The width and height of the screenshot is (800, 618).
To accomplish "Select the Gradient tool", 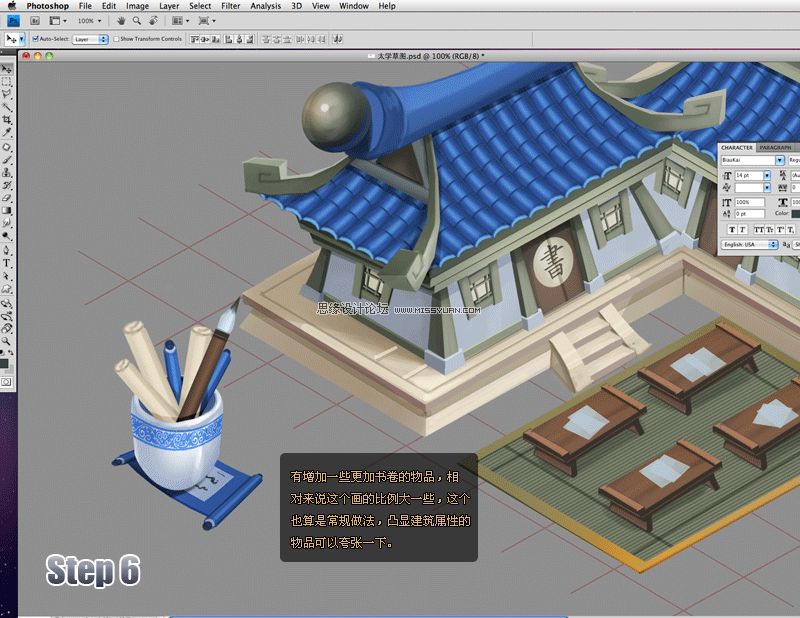I will (7, 210).
